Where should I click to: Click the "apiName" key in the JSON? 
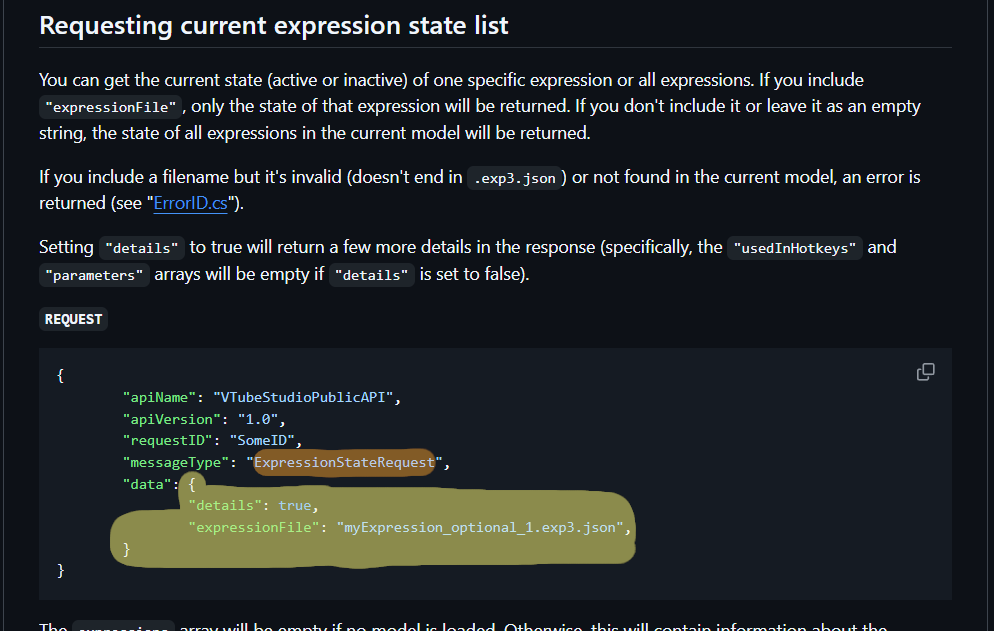[x=157, y=397]
